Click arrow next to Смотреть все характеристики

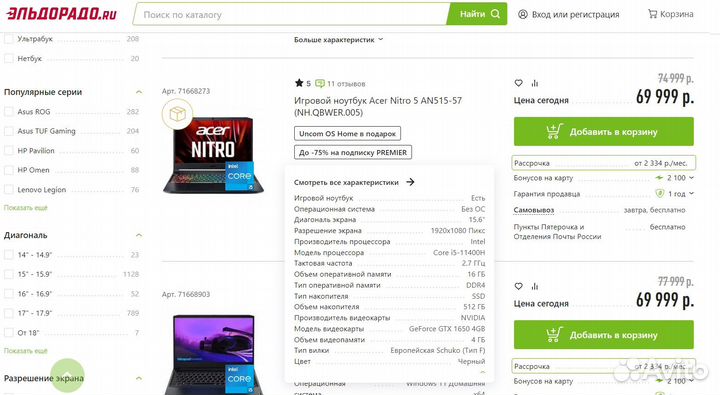coord(410,182)
